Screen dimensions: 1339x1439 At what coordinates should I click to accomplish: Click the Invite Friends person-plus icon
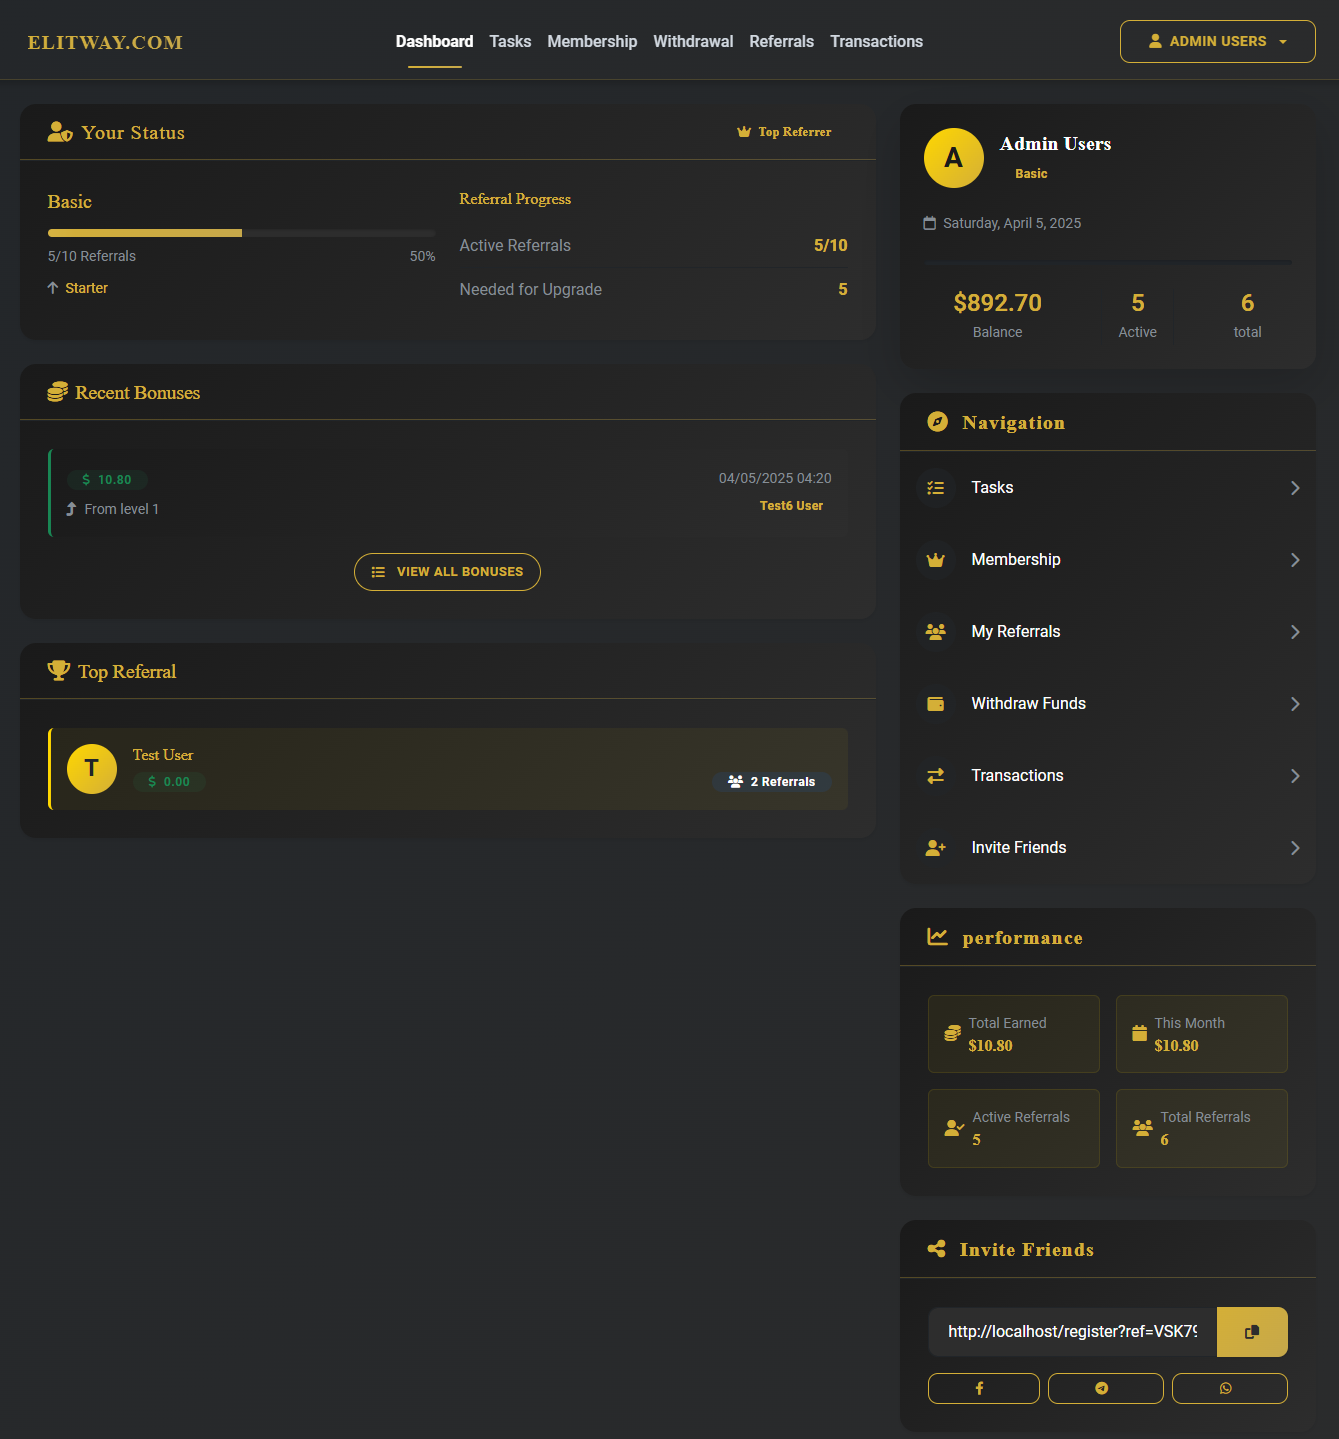tap(935, 848)
